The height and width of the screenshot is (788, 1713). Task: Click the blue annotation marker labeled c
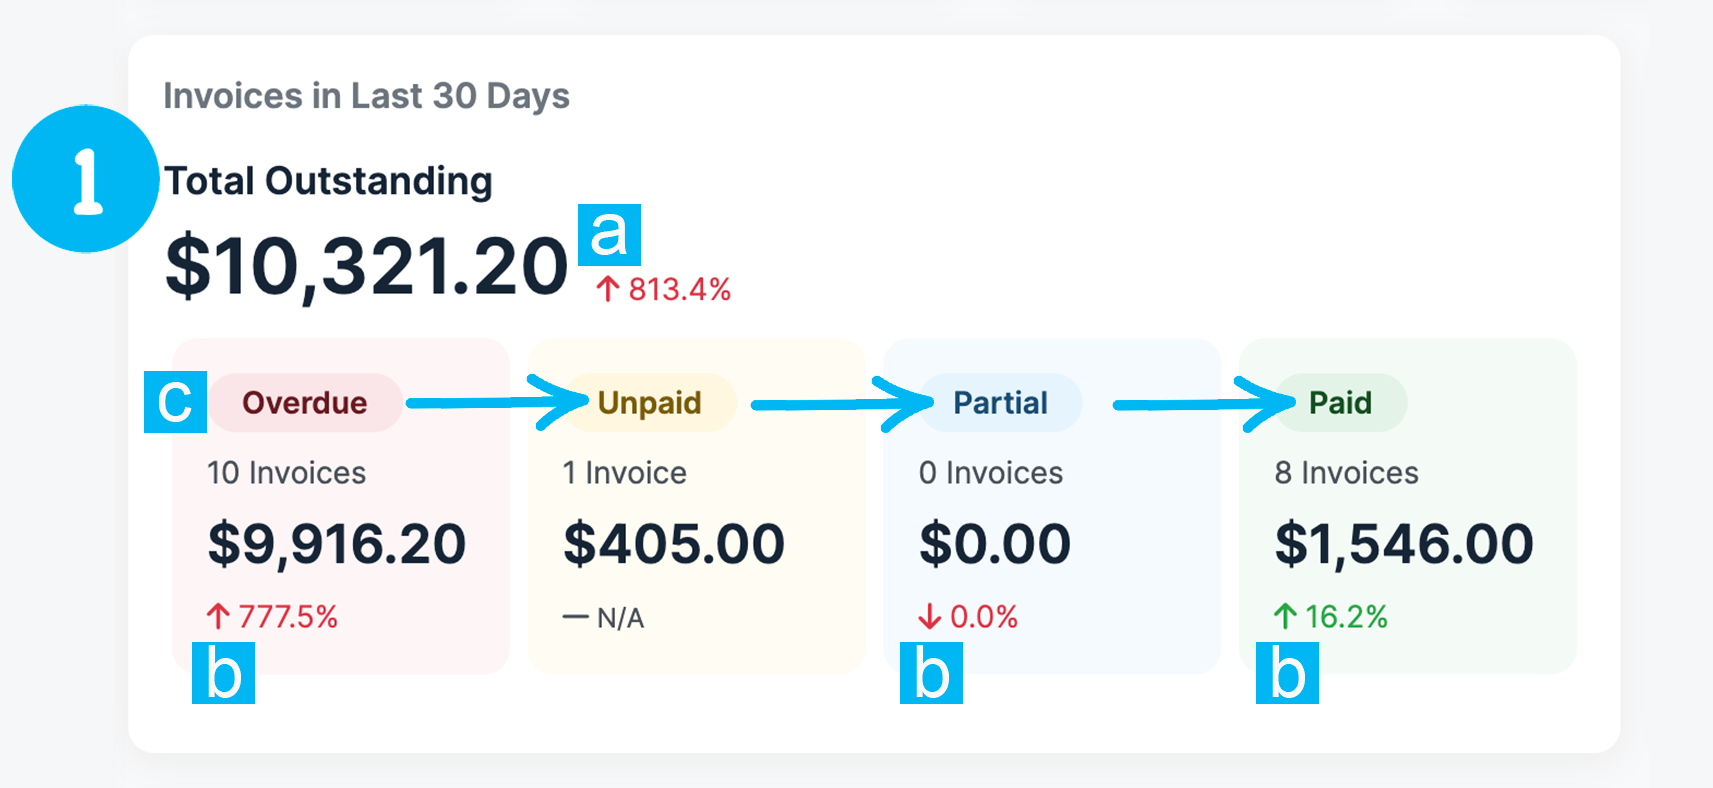click(174, 402)
